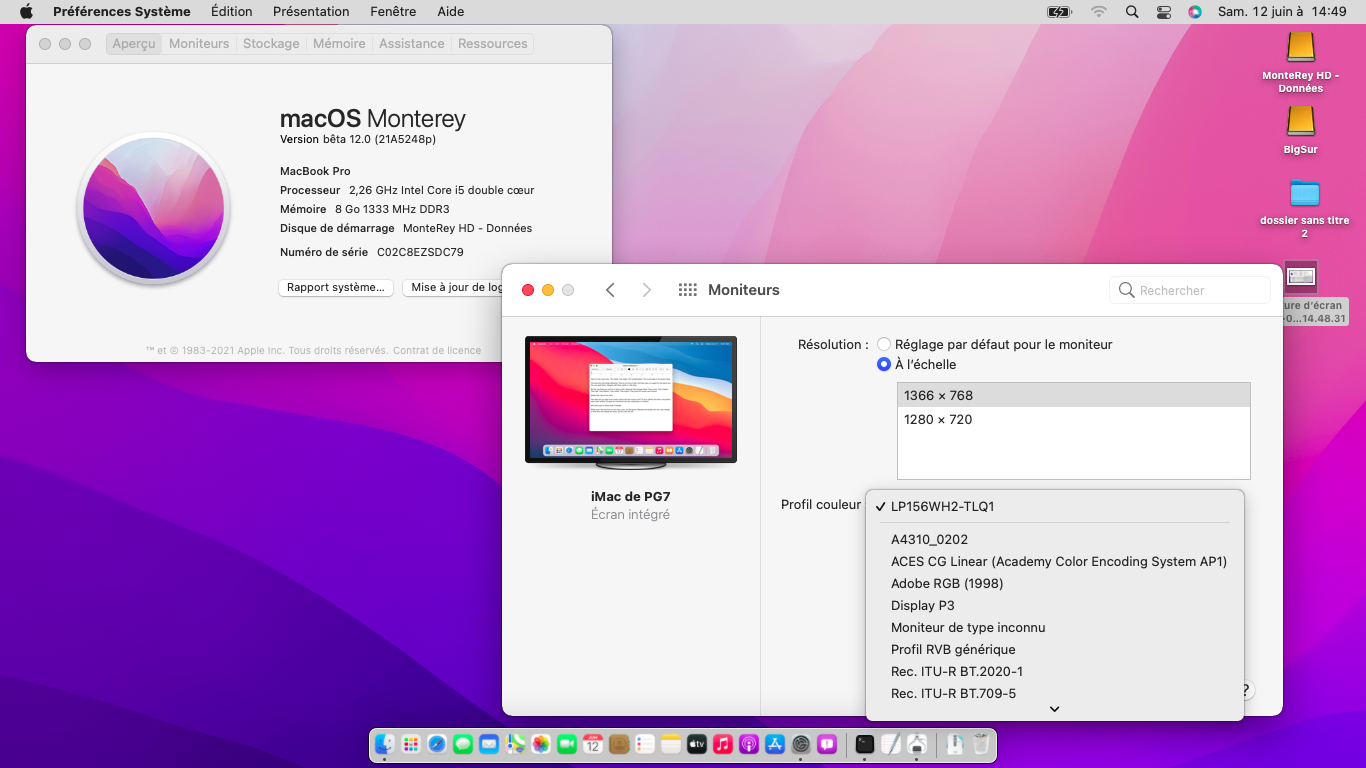The width and height of the screenshot is (1366, 768).
Task: Open Terminal from the Dock
Action: point(865,744)
